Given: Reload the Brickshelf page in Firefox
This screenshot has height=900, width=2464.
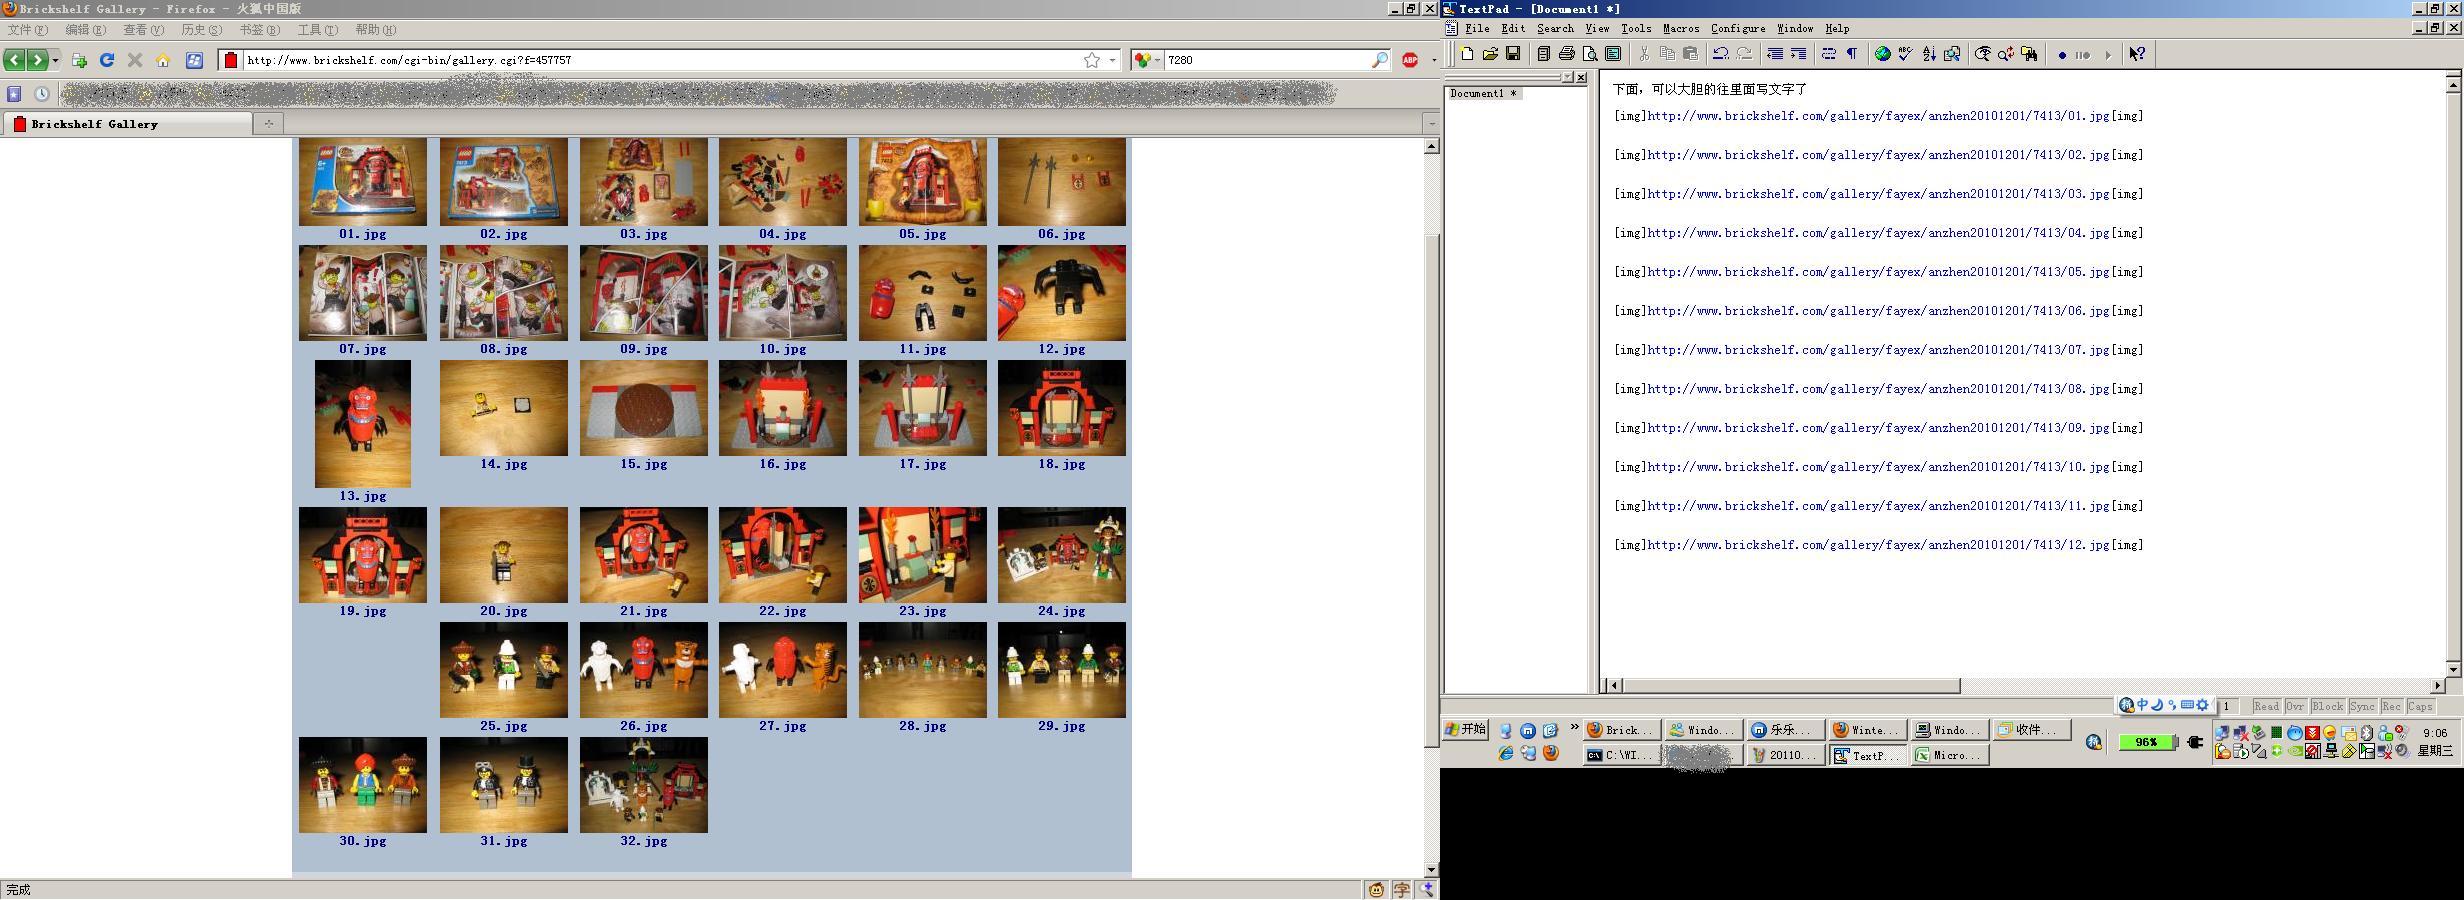Looking at the screenshot, I should click(107, 60).
